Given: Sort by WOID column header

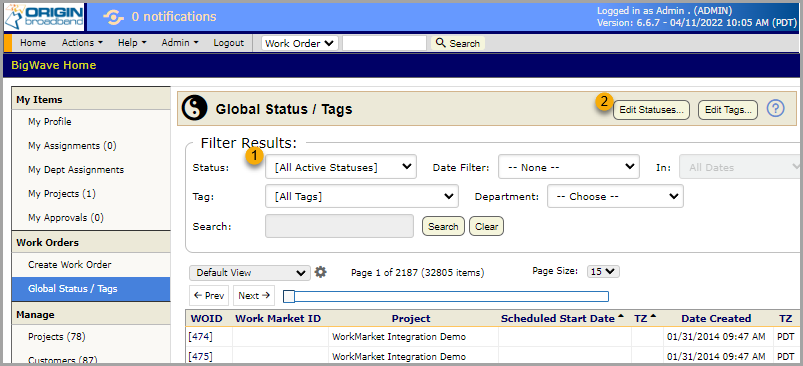Looking at the screenshot, I should [207, 318].
